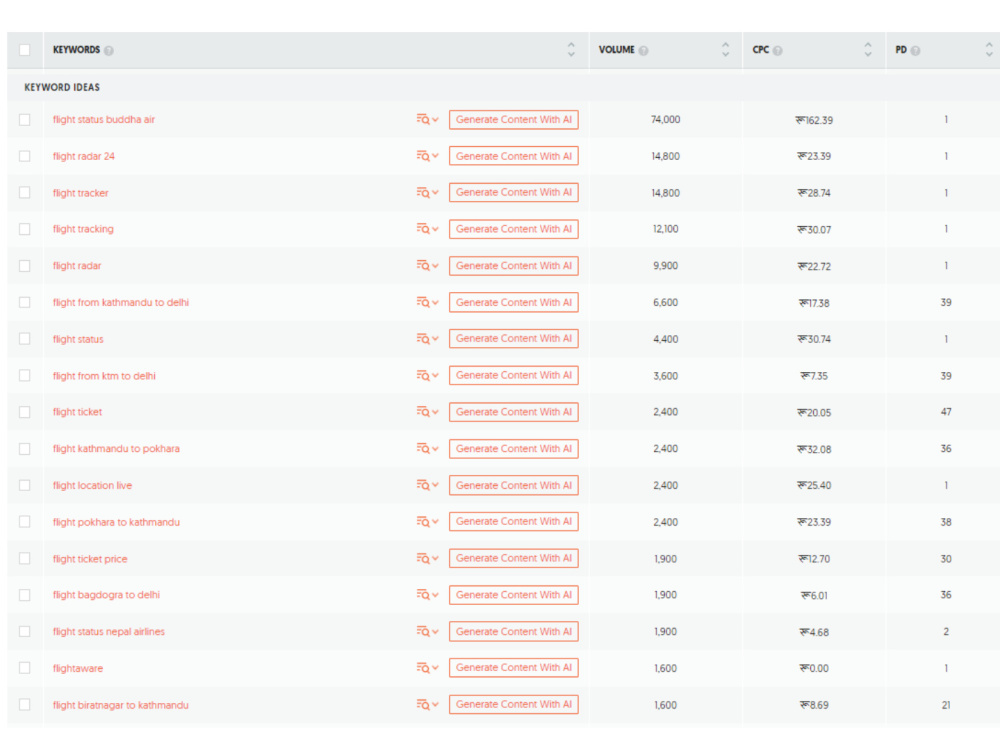Open search icon for 'flight status' row
The width and height of the screenshot is (1000, 751).
coord(427,339)
